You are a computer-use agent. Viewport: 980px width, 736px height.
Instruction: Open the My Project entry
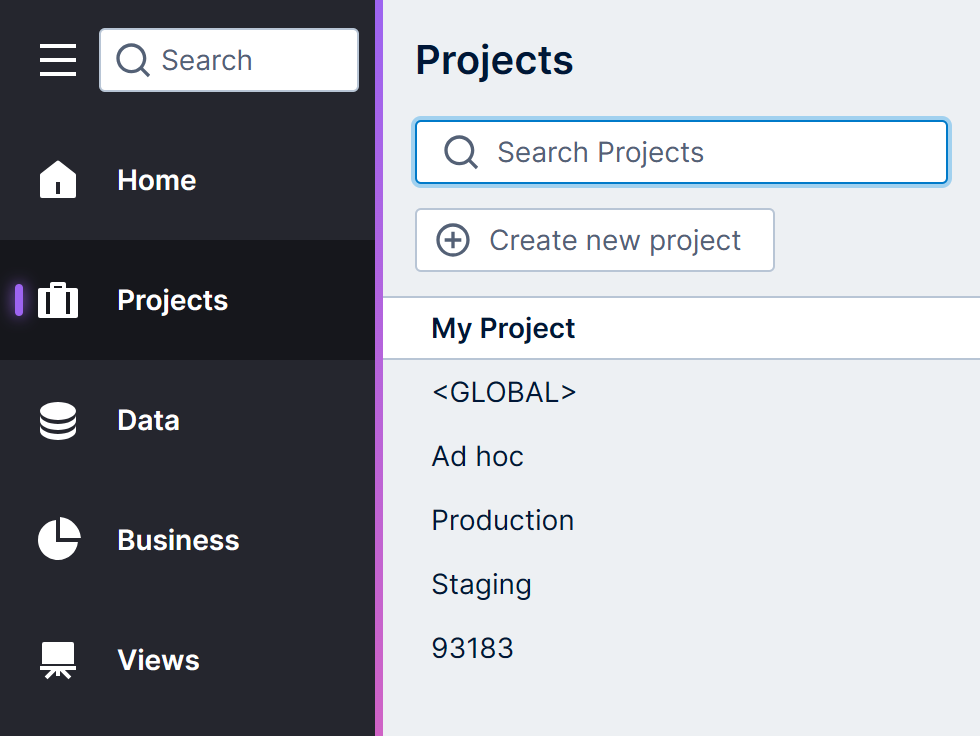tap(503, 328)
